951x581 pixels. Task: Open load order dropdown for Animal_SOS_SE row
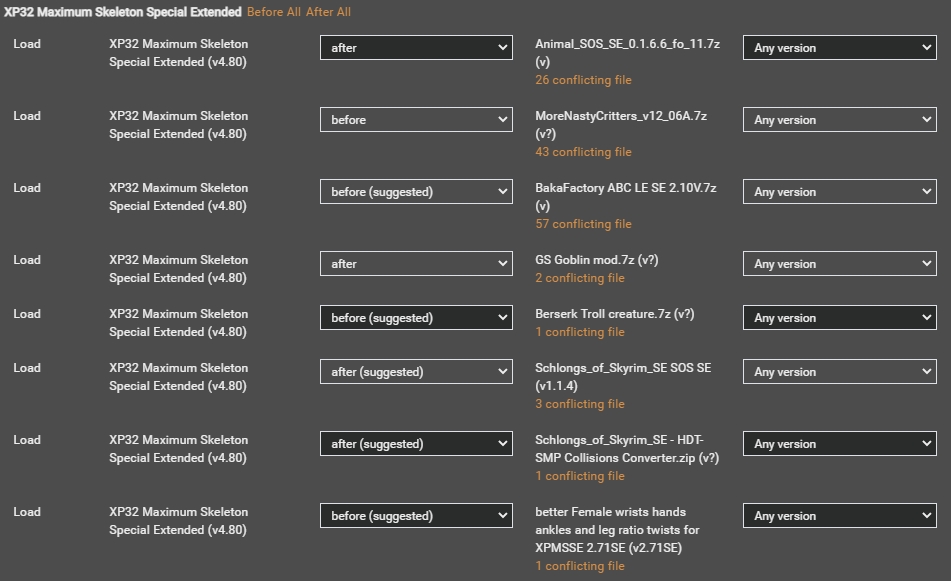point(416,48)
